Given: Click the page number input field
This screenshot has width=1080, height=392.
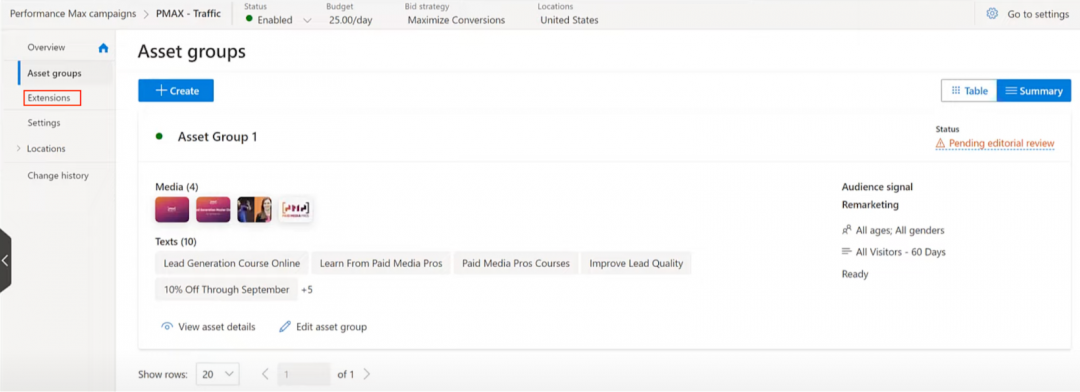Looking at the screenshot, I should tap(304, 374).
